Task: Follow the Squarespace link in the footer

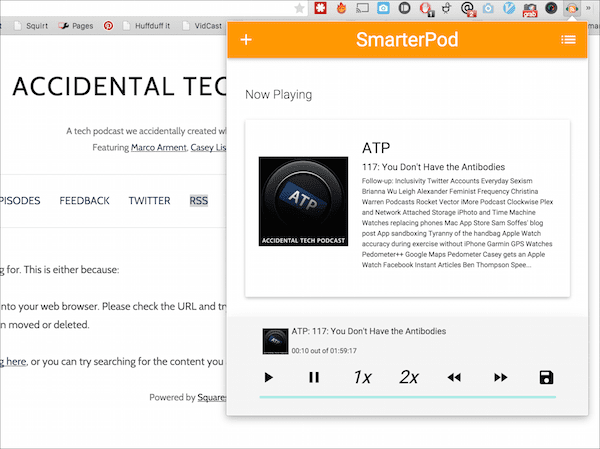Action: coord(212,397)
